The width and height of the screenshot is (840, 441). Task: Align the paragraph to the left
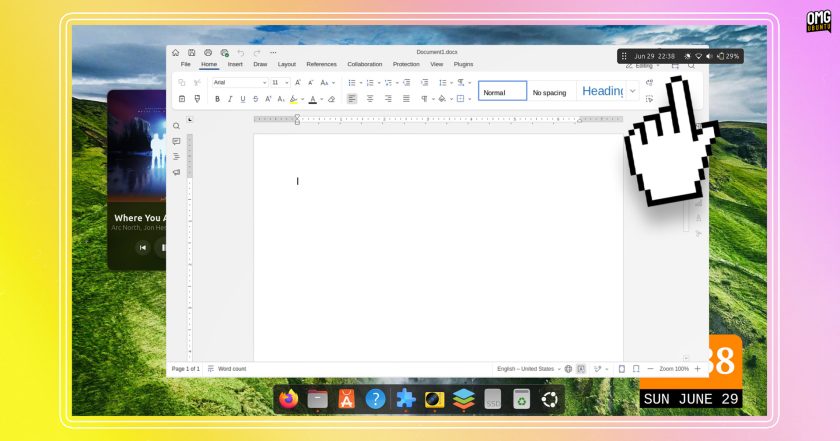[352, 99]
